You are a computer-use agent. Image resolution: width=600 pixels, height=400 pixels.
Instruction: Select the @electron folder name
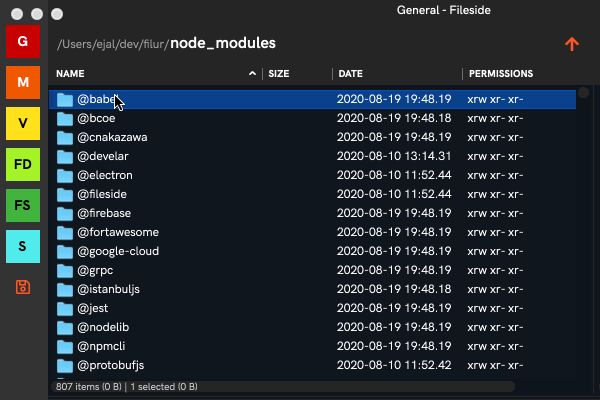105,175
